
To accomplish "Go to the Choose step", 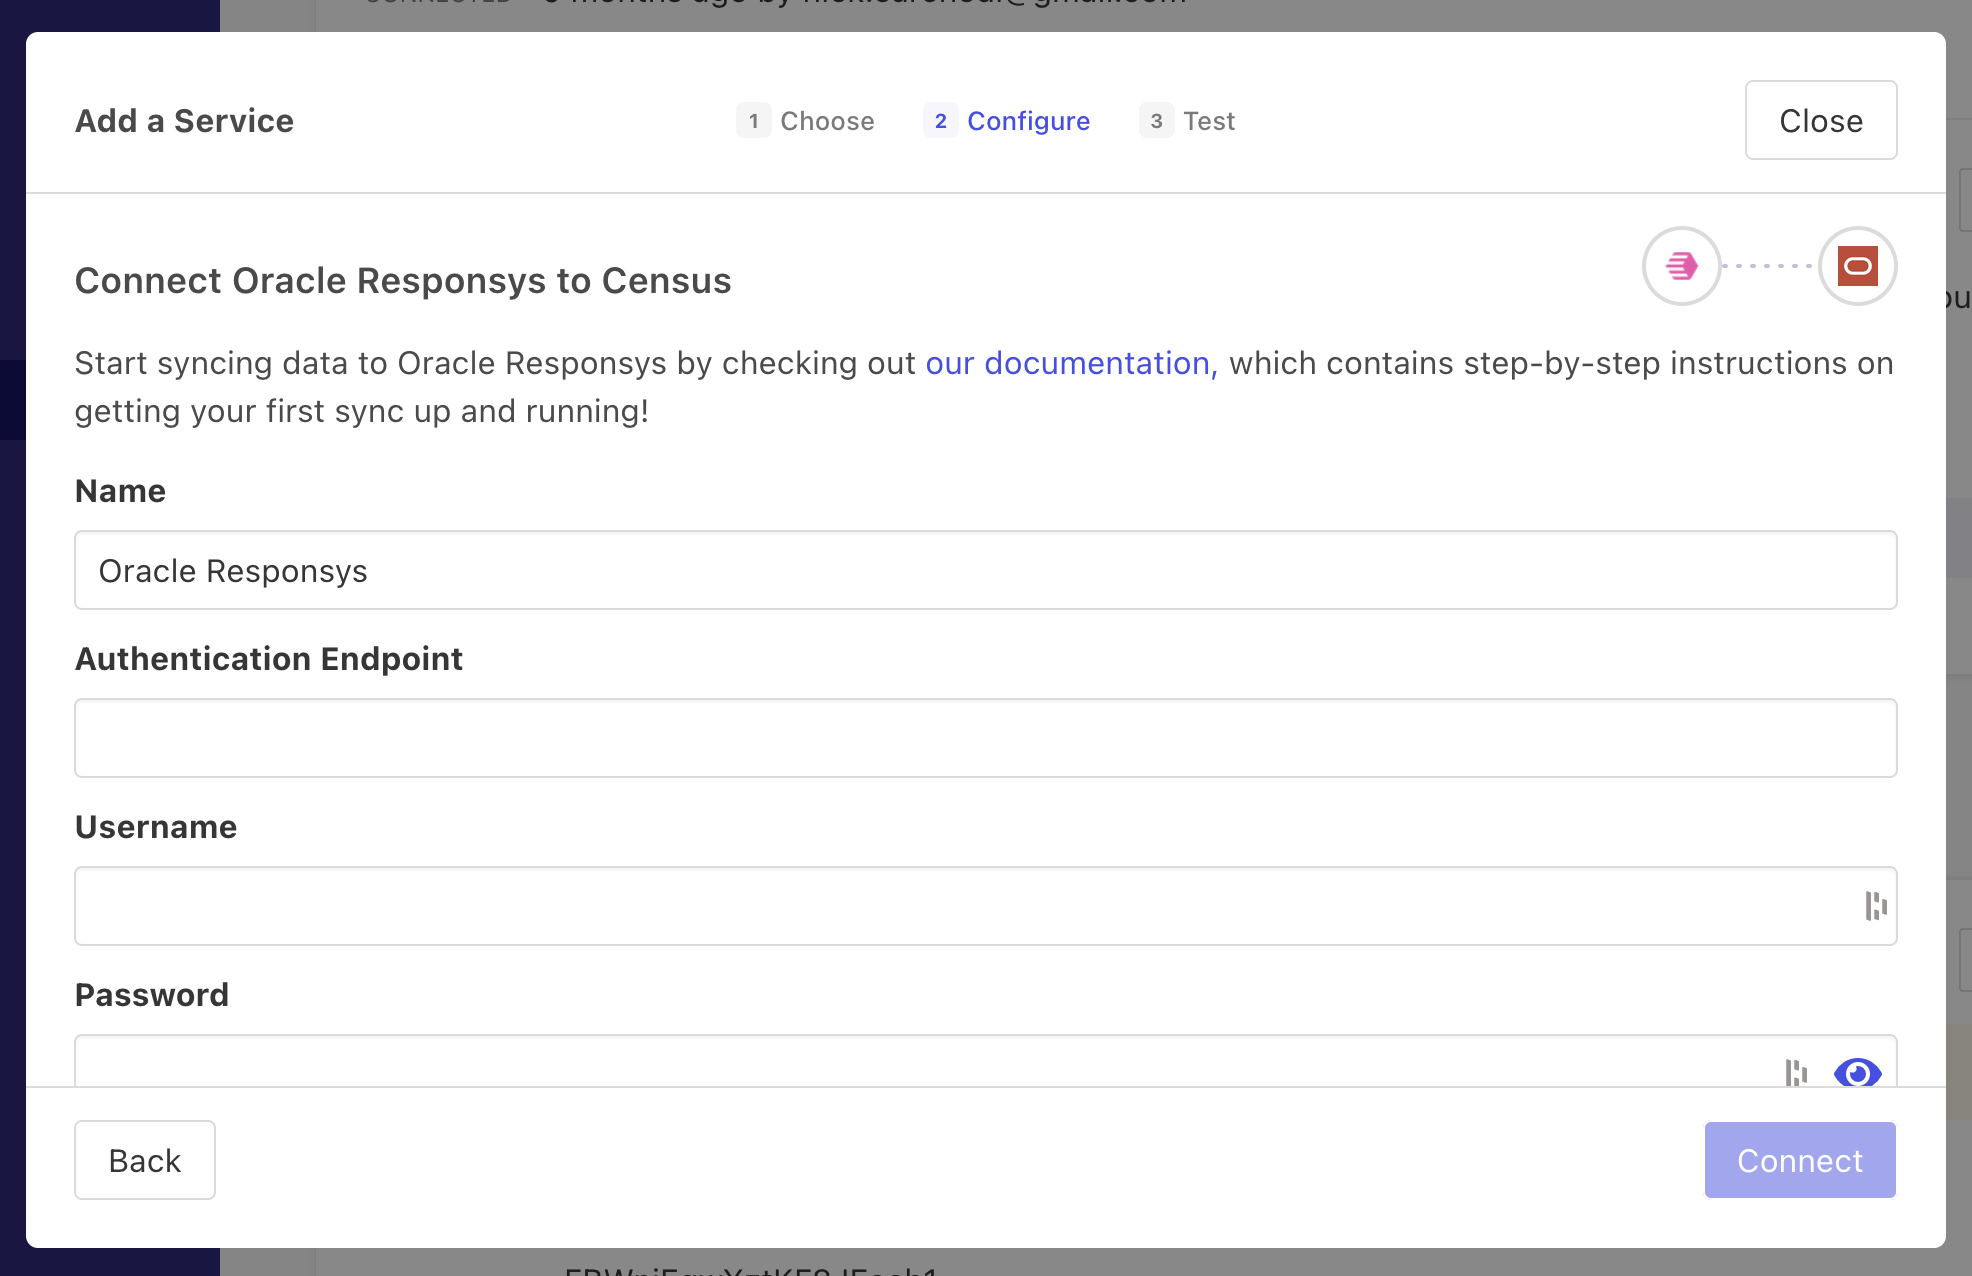I will click(827, 121).
